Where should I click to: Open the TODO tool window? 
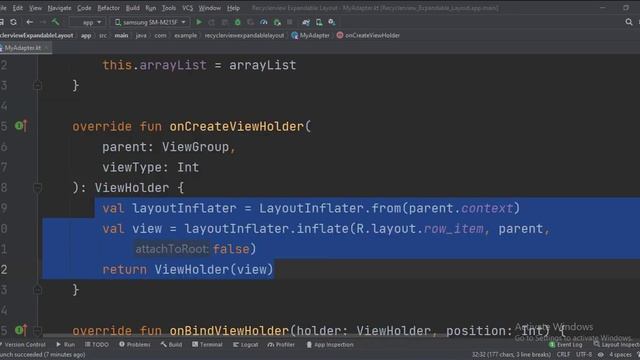point(97,344)
